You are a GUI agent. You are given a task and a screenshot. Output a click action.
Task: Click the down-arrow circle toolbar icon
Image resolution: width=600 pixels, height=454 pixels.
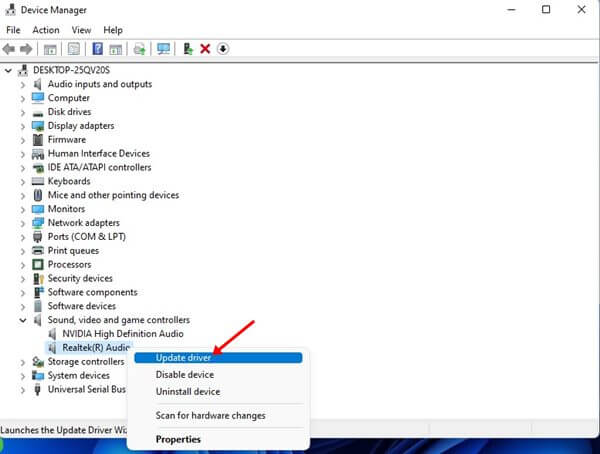pos(223,49)
